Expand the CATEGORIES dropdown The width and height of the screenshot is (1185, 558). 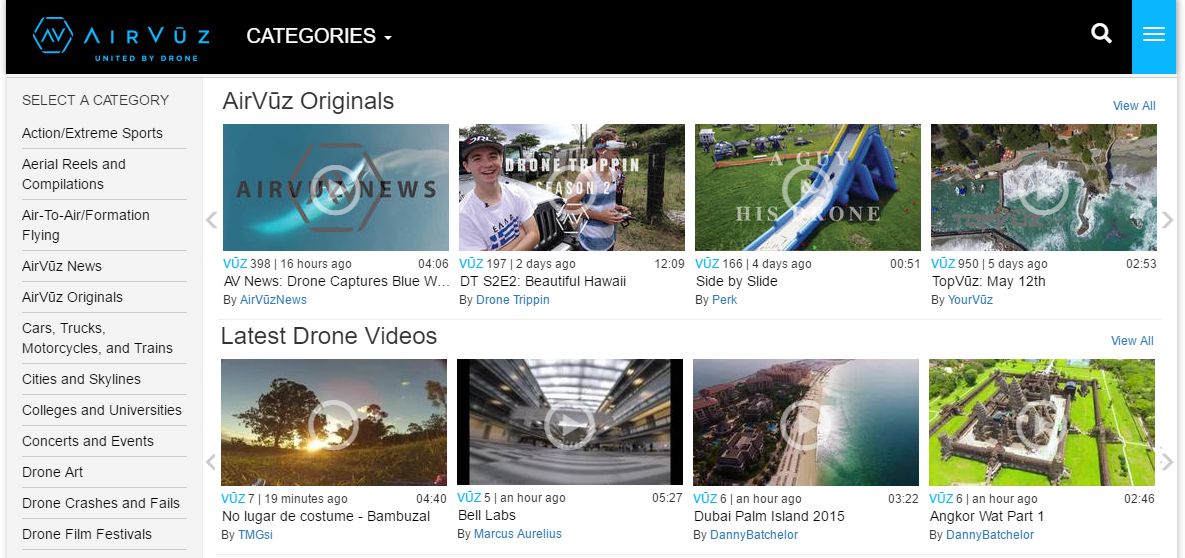(x=319, y=36)
